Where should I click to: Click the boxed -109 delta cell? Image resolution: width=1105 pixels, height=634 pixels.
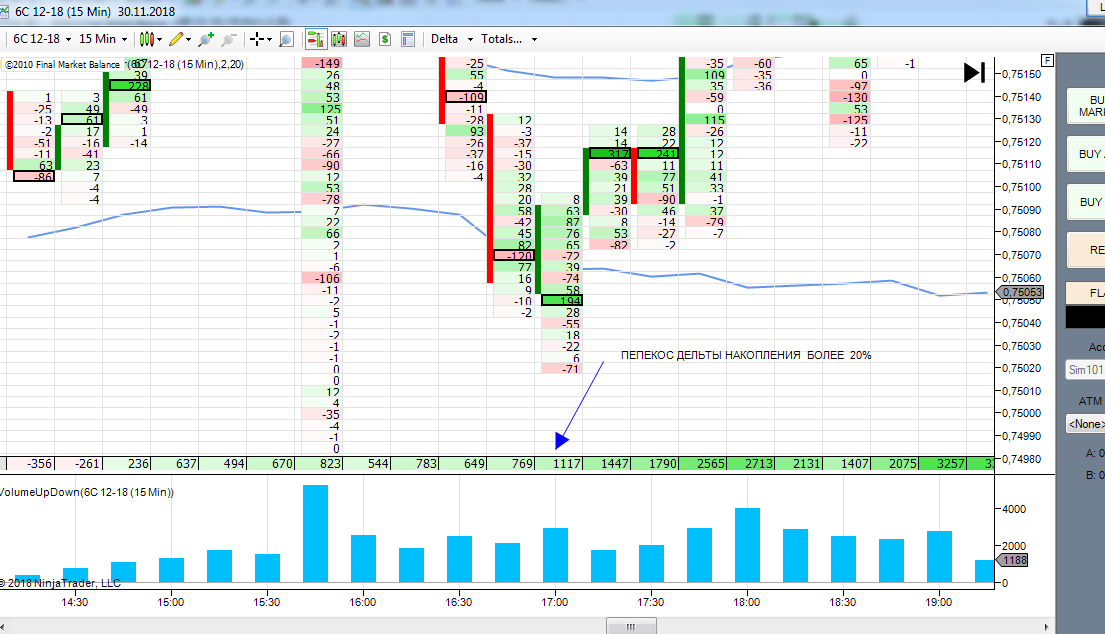(x=466, y=97)
